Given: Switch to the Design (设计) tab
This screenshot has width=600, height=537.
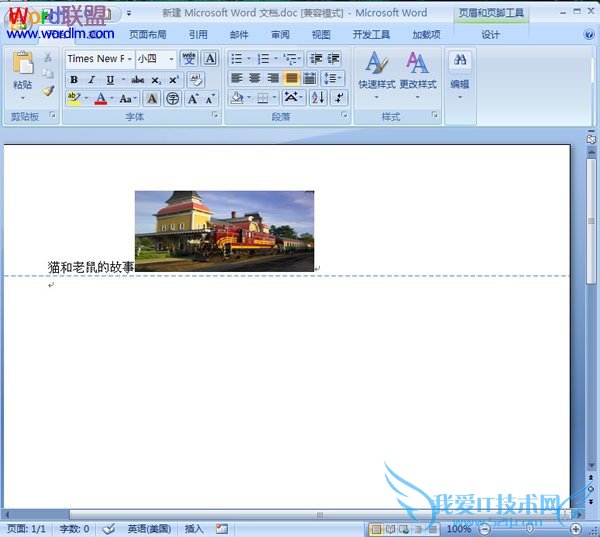Looking at the screenshot, I should click(x=491, y=35).
